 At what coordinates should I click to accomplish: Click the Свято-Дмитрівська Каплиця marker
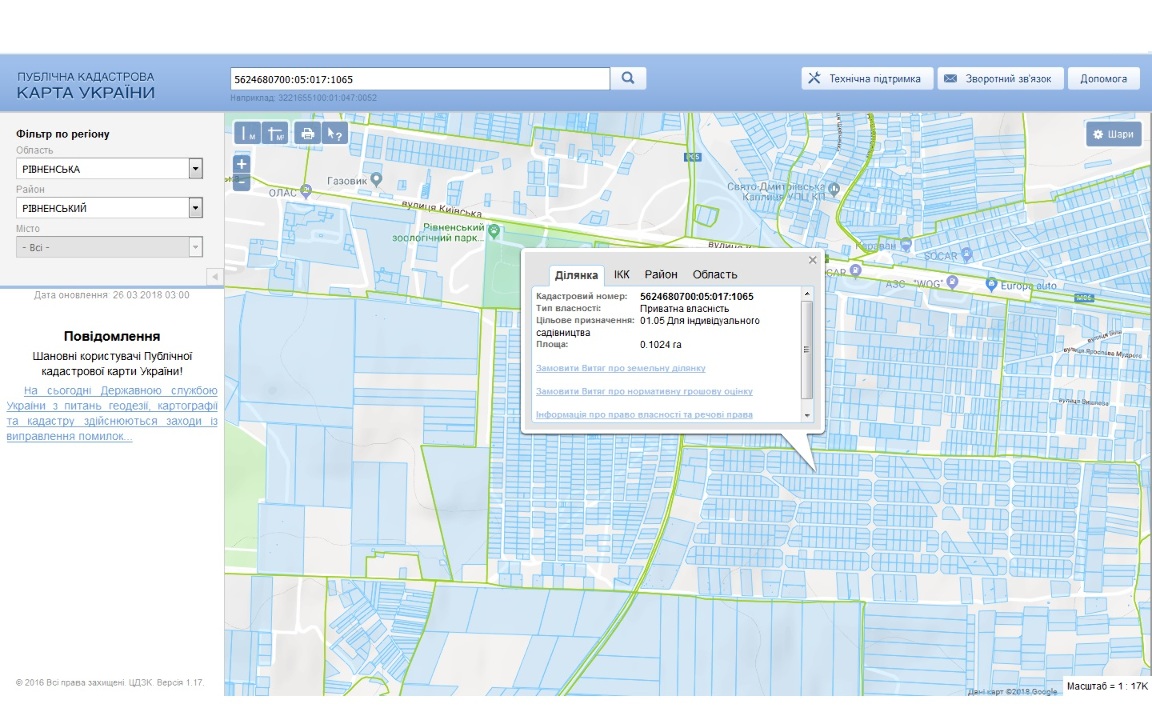(833, 189)
